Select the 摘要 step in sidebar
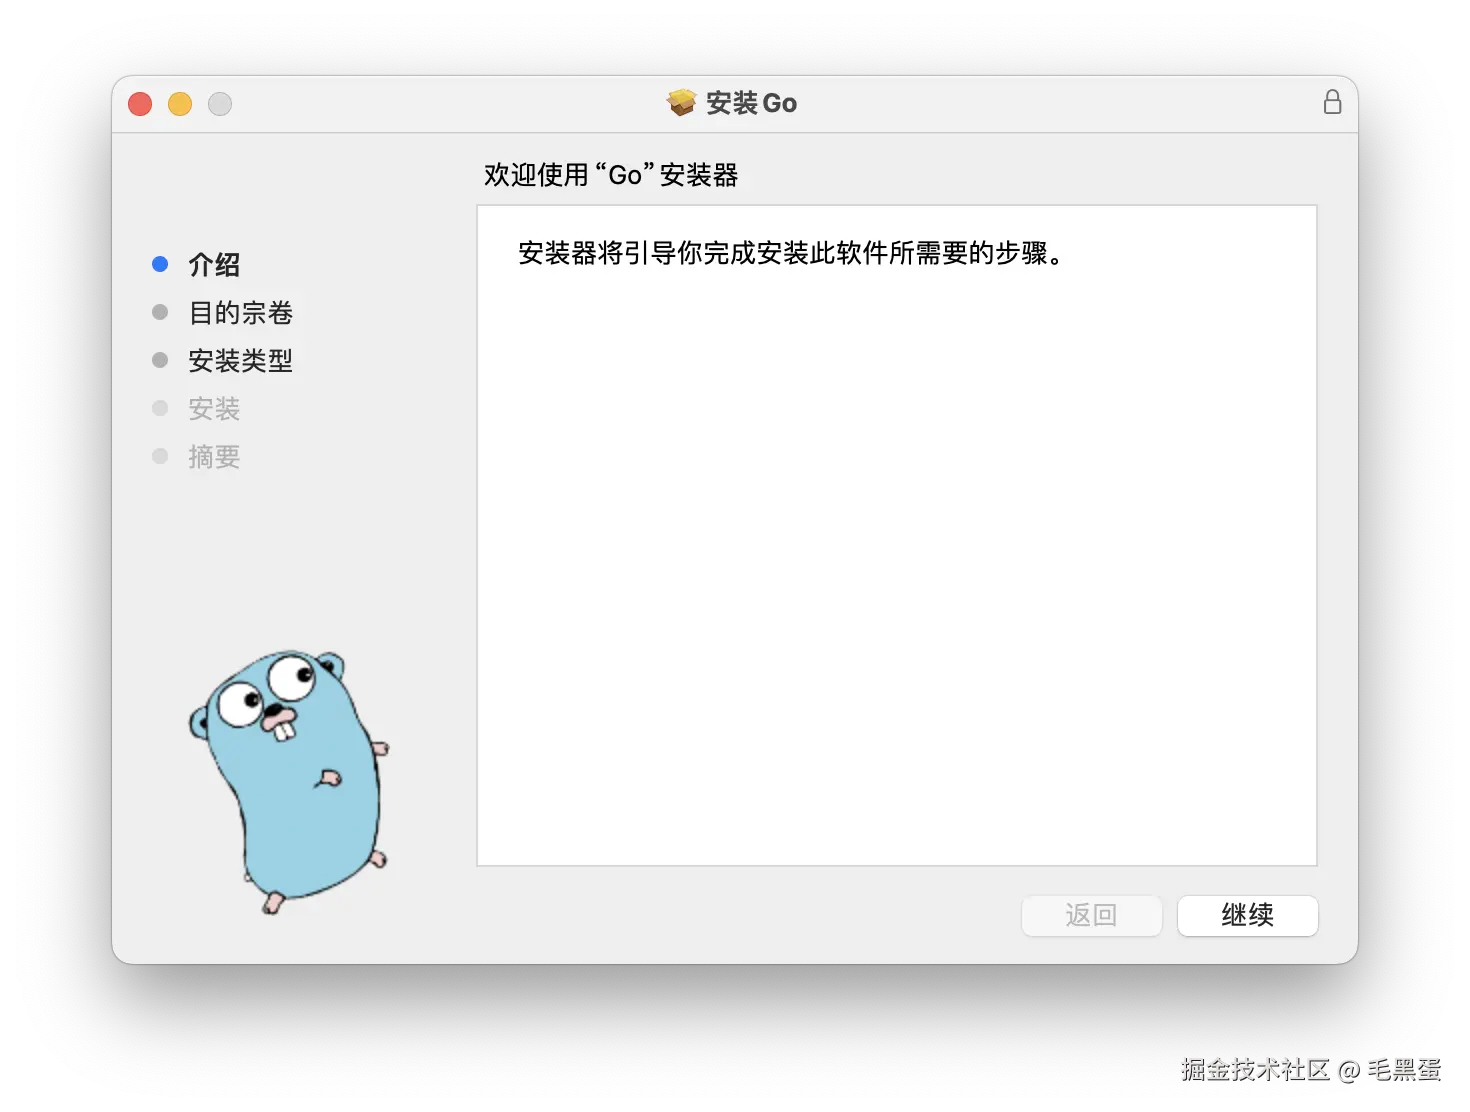 point(213,457)
